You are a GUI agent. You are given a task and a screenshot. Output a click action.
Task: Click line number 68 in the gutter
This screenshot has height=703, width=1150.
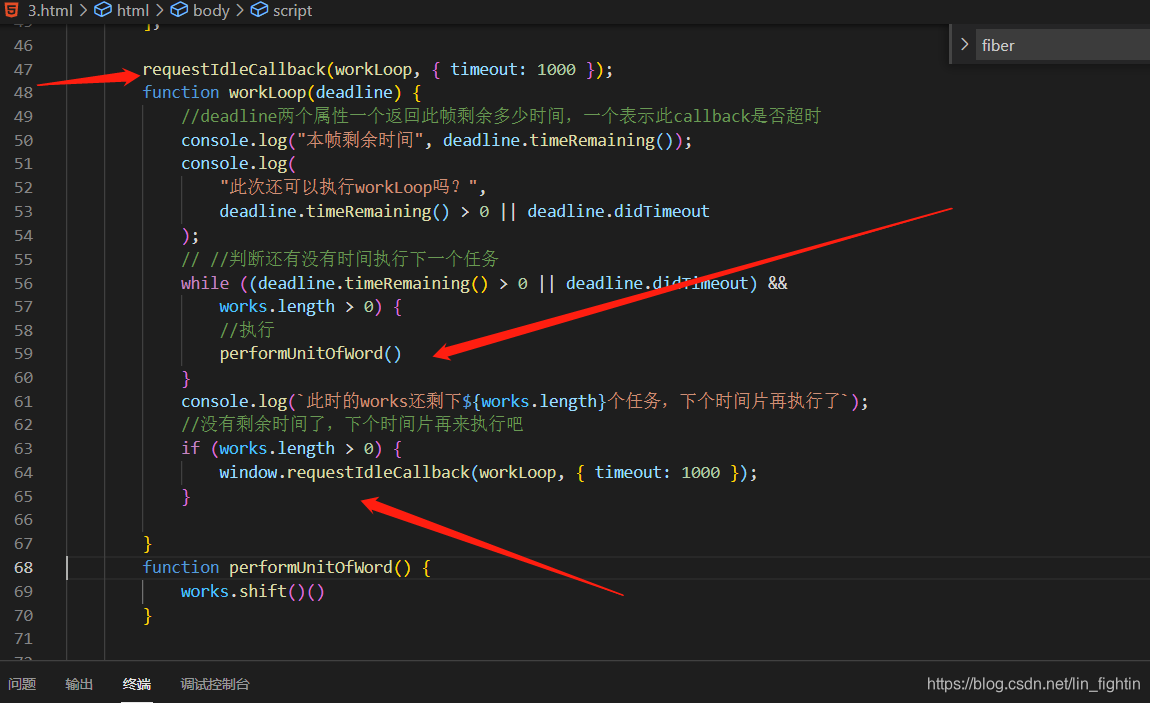pyautogui.click(x=23, y=567)
